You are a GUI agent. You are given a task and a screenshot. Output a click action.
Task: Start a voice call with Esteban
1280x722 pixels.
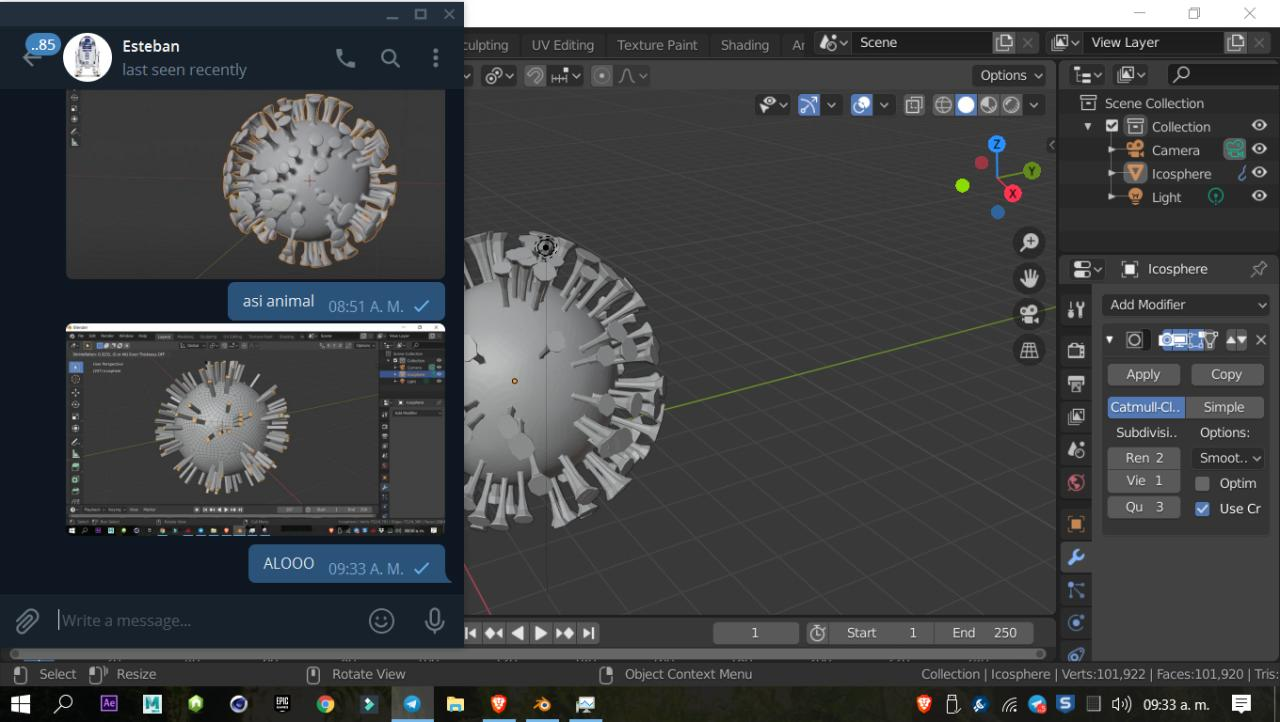click(x=345, y=58)
